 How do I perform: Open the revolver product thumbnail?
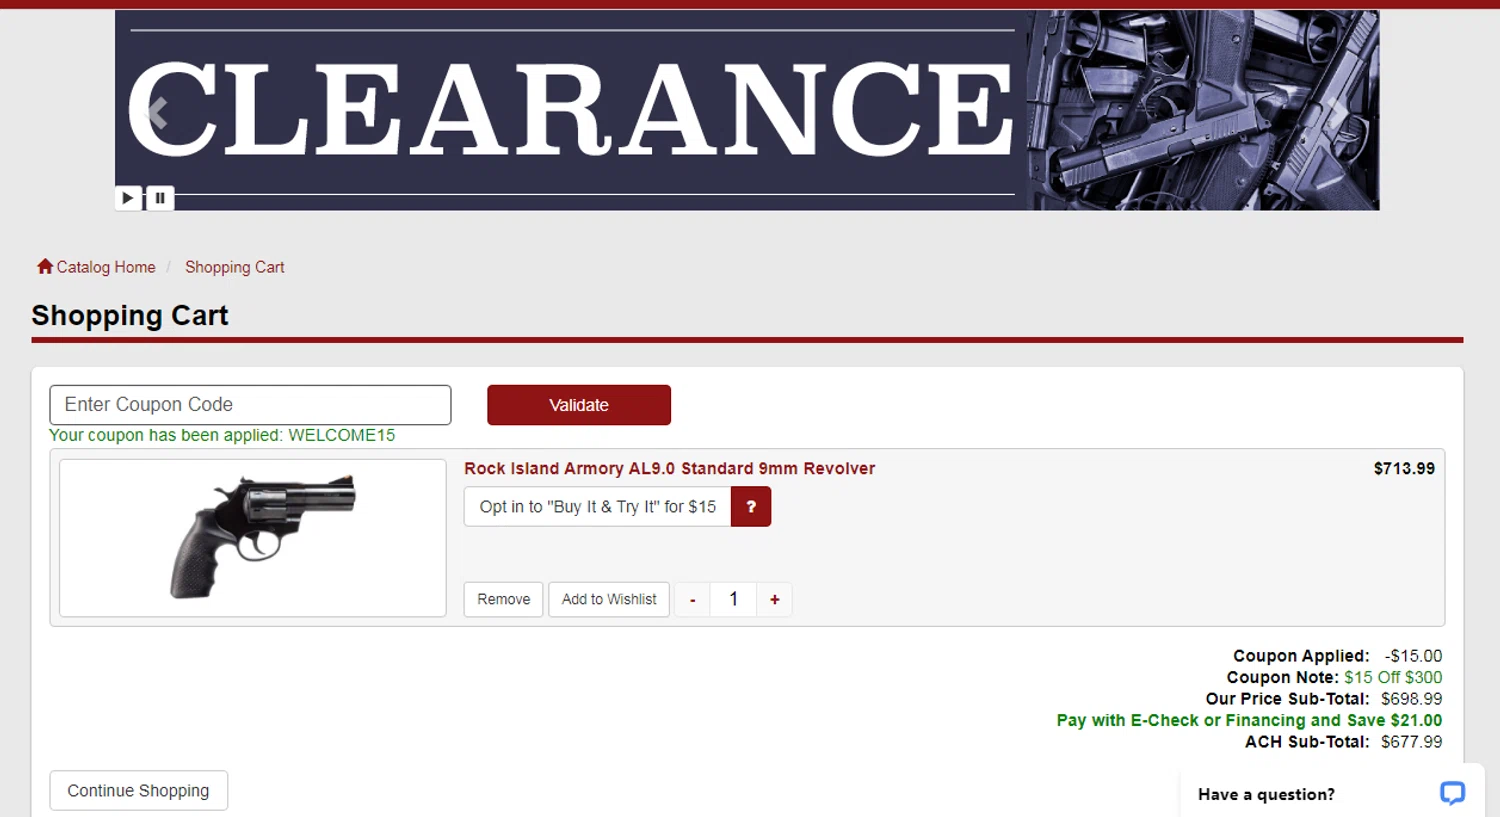click(253, 538)
